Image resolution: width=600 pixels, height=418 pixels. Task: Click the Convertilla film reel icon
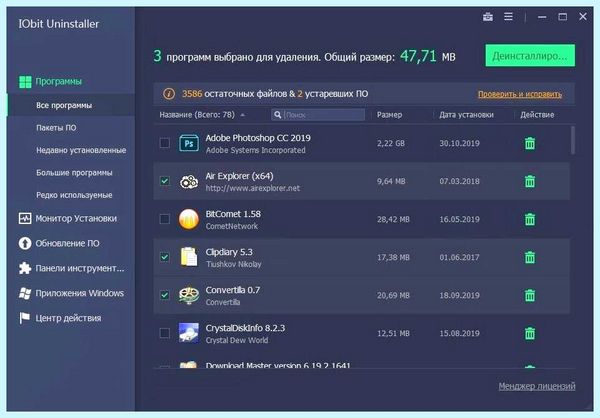click(189, 295)
